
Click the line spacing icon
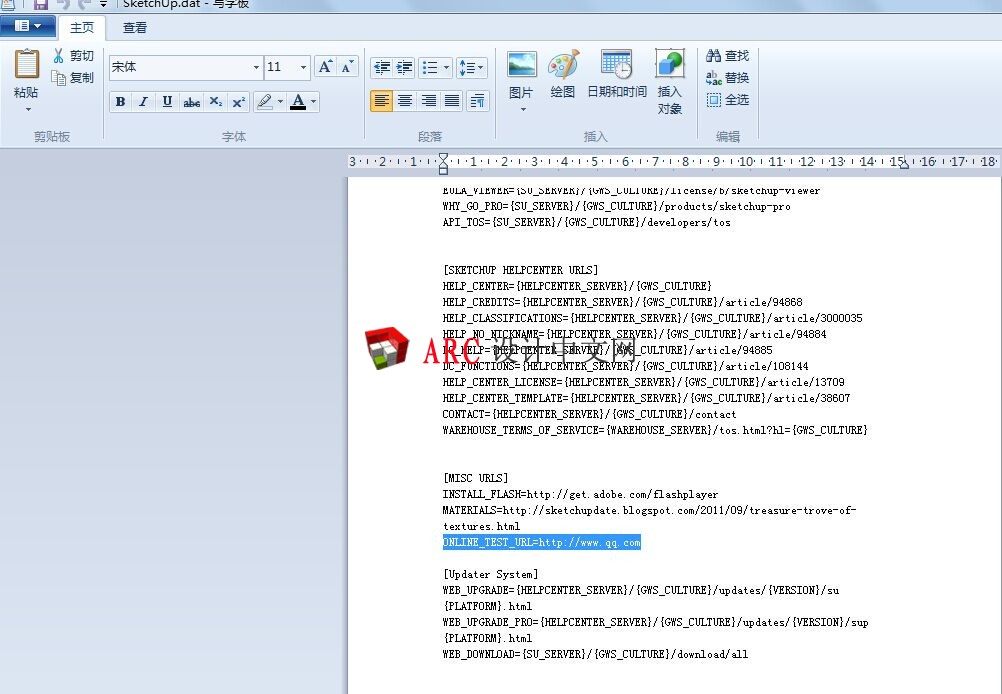click(472, 67)
